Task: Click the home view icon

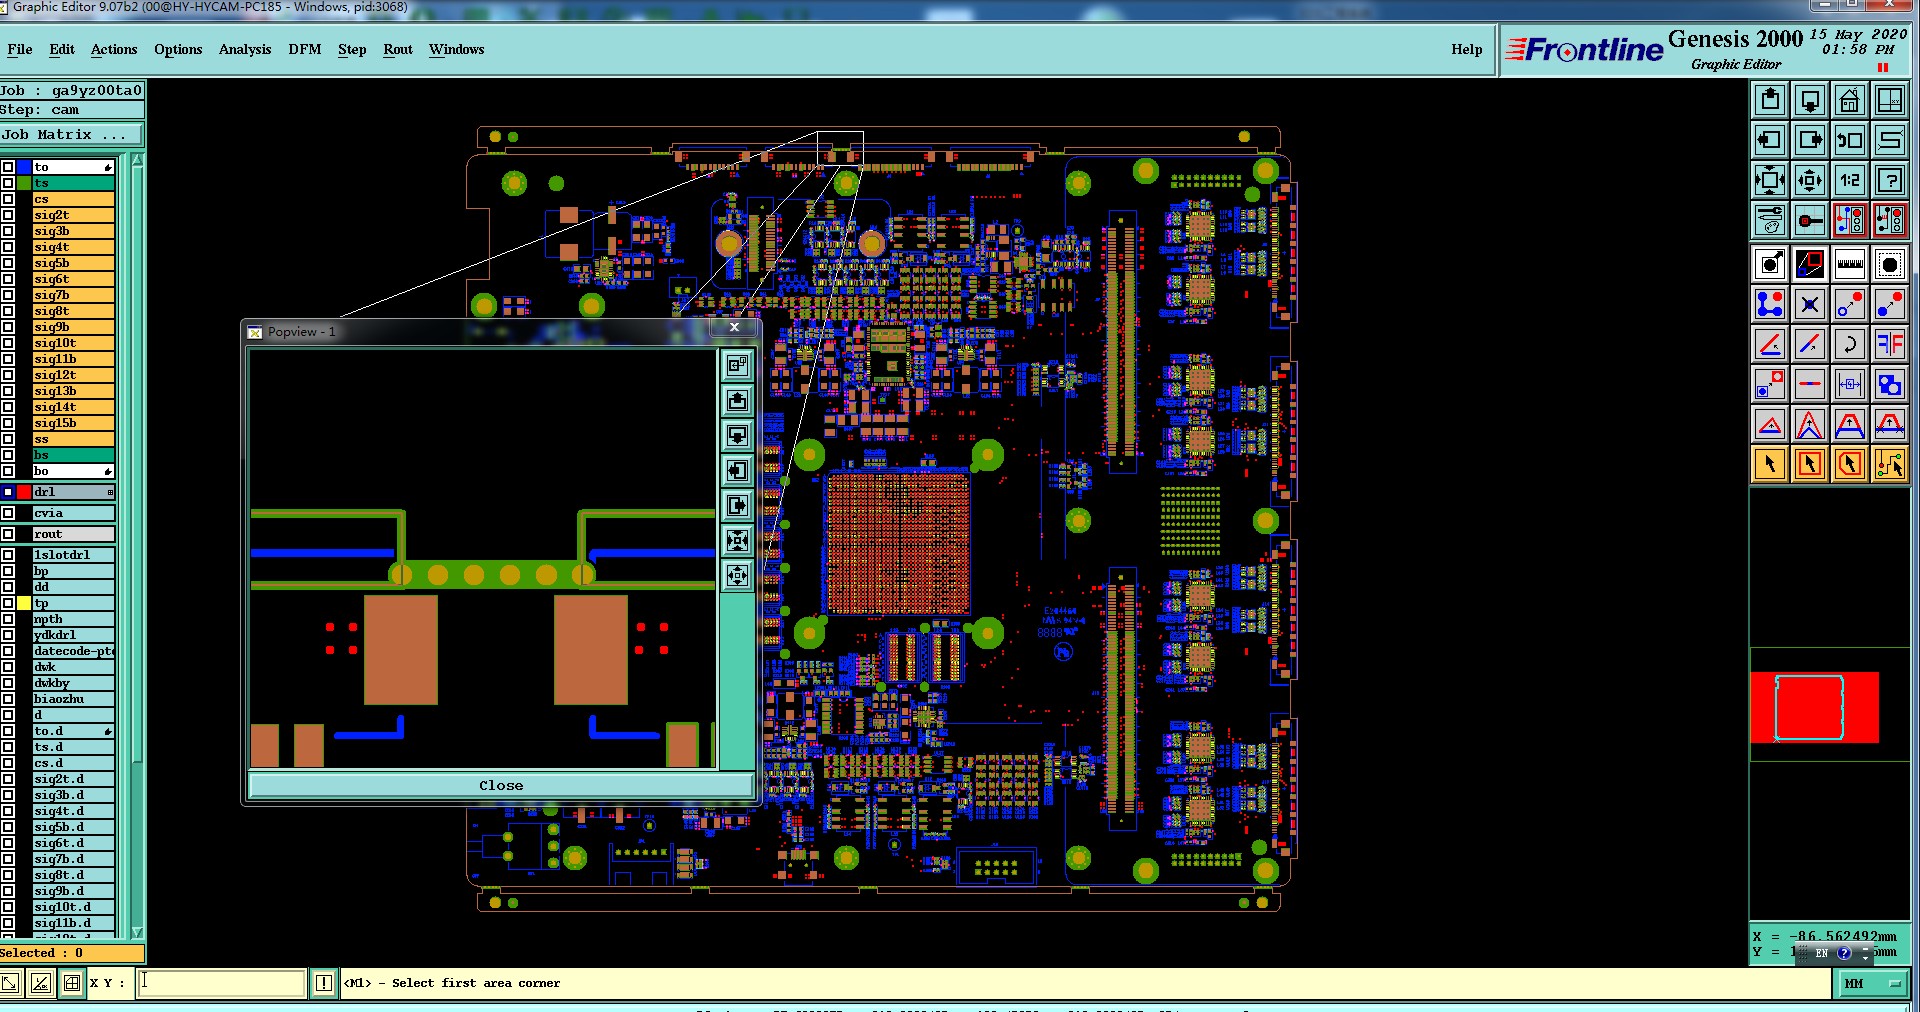Action: [1850, 100]
